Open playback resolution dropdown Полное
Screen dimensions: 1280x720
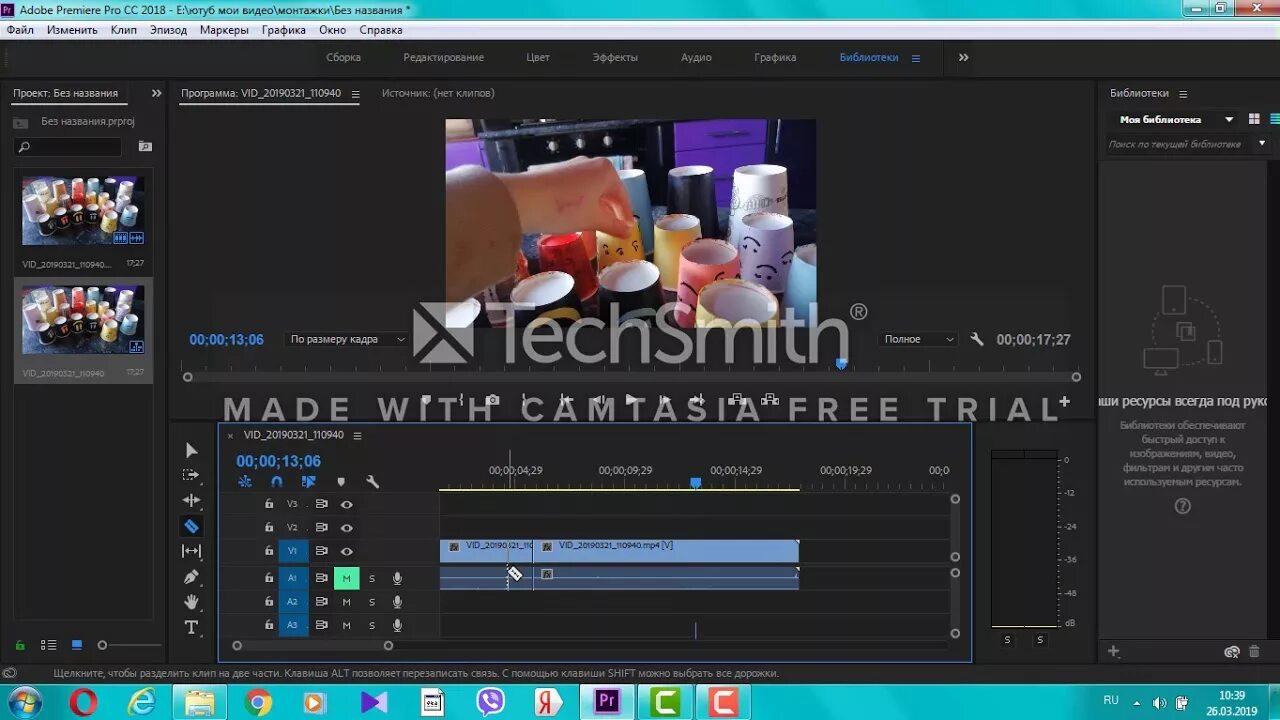pyautogui.click(x=918, y=340)
